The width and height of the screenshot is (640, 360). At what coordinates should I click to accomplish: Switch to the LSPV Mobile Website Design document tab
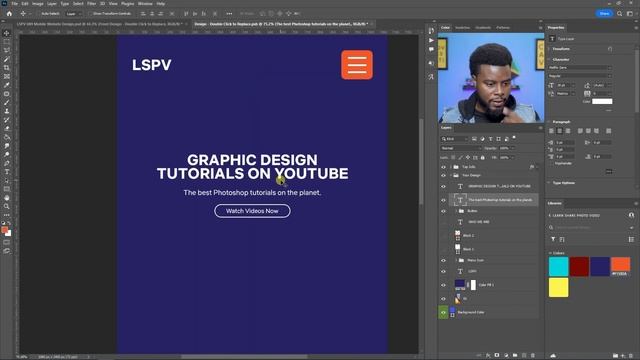[99, 24]
